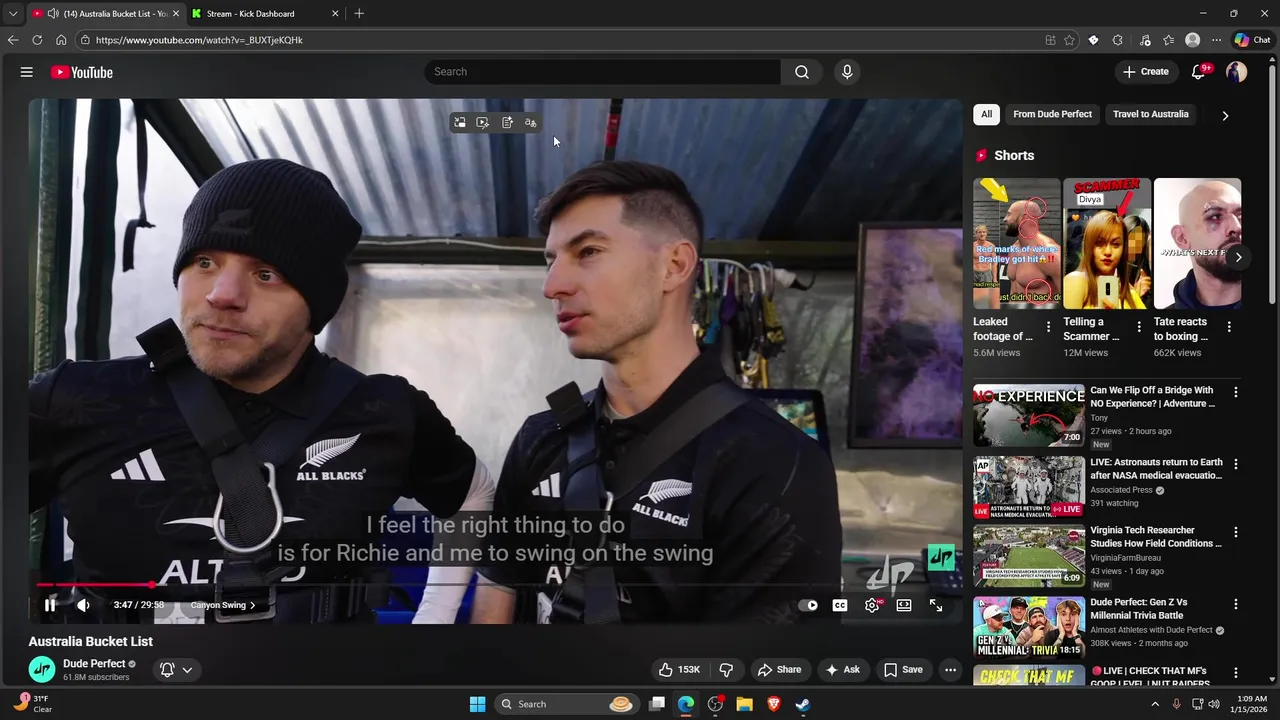
Task: Select the All filter chip
Action: click(x=986, y=114)
